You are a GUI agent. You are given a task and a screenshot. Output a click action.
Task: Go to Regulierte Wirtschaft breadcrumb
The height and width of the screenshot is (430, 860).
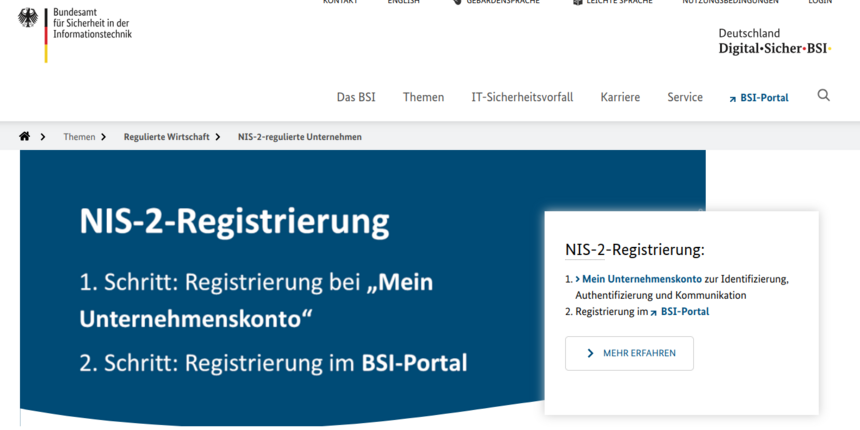(166, 136)
